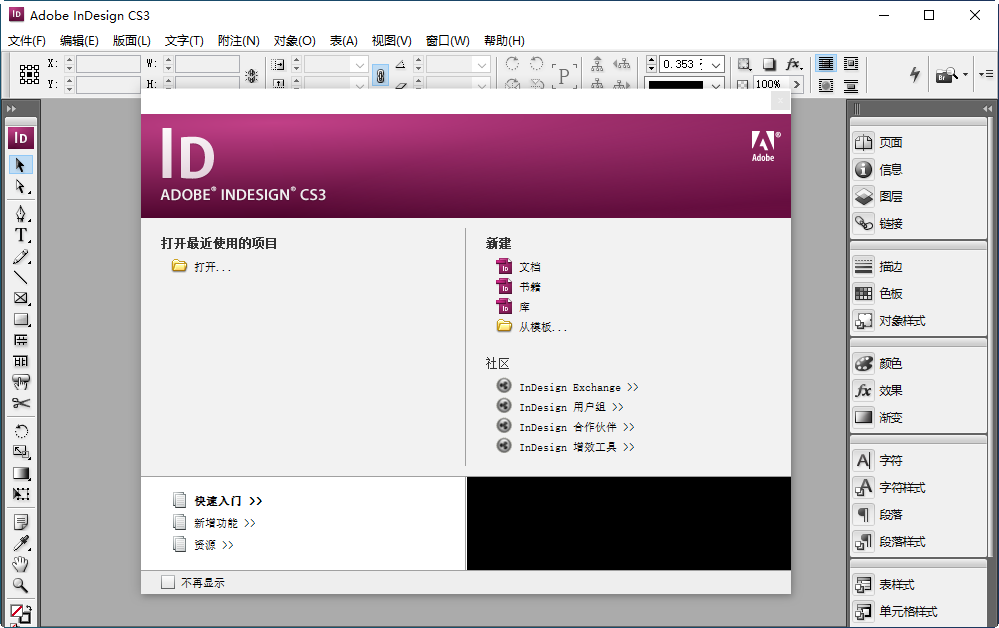Open the Bridge button dropdown arrow
The height and width of the screenshot is (628, 999).
pos(965,75)
